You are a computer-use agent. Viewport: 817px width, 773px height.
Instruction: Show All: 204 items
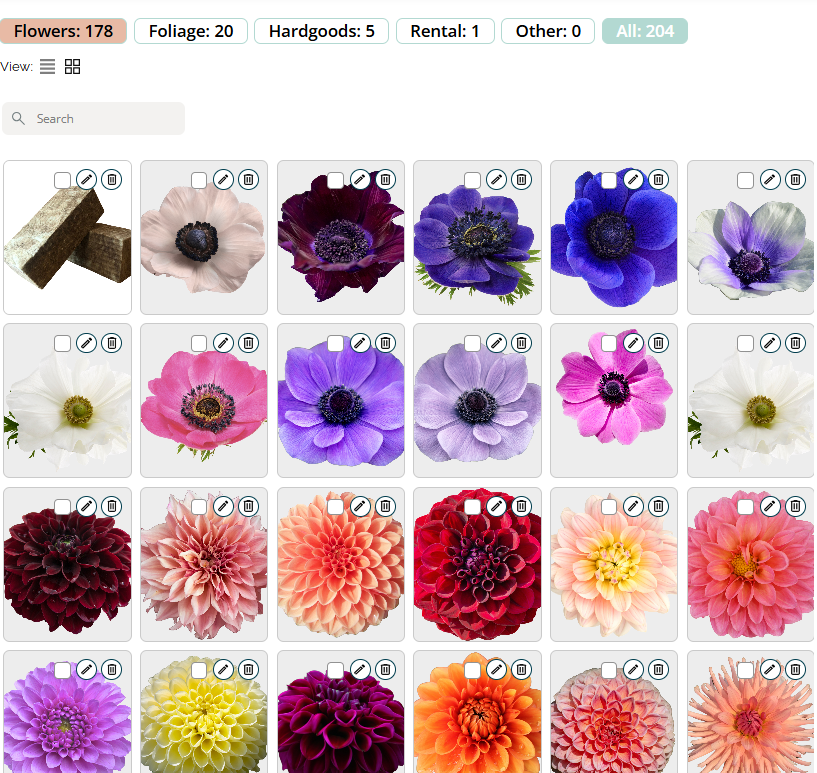pos(644,31)
